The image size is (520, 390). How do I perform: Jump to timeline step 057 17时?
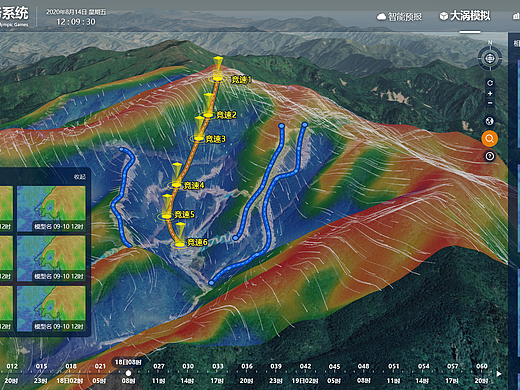(x=452, y=373)
